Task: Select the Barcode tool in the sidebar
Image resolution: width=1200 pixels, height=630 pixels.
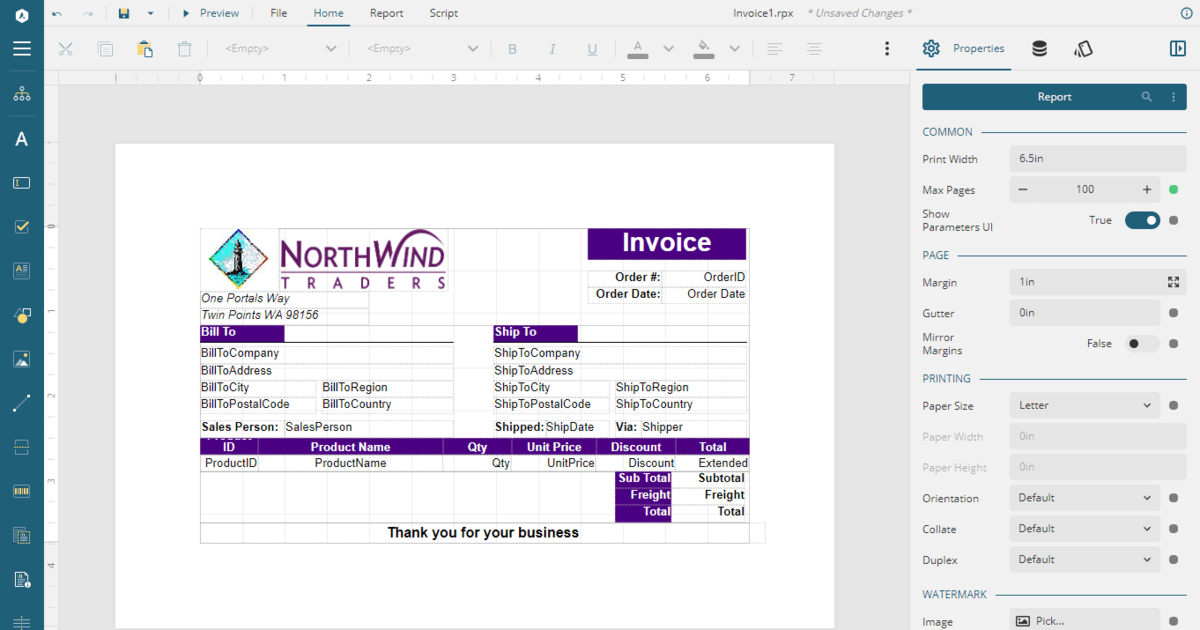Action: [x=21, y=491]
